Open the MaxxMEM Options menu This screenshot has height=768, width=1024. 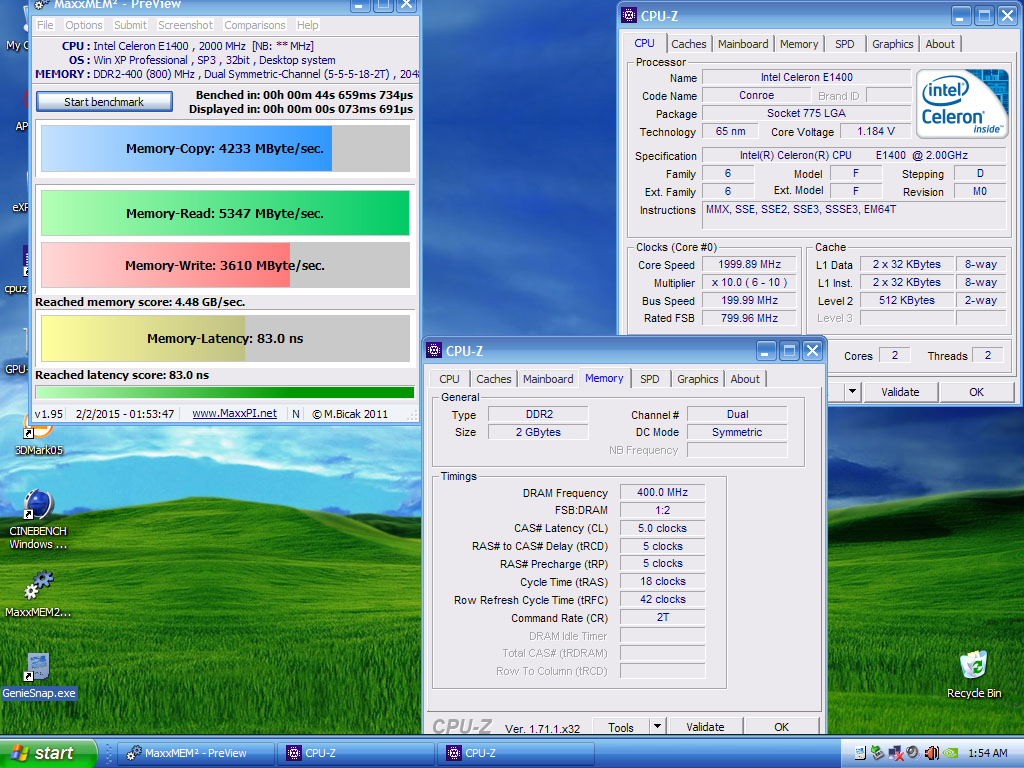[x=84, y=25]
